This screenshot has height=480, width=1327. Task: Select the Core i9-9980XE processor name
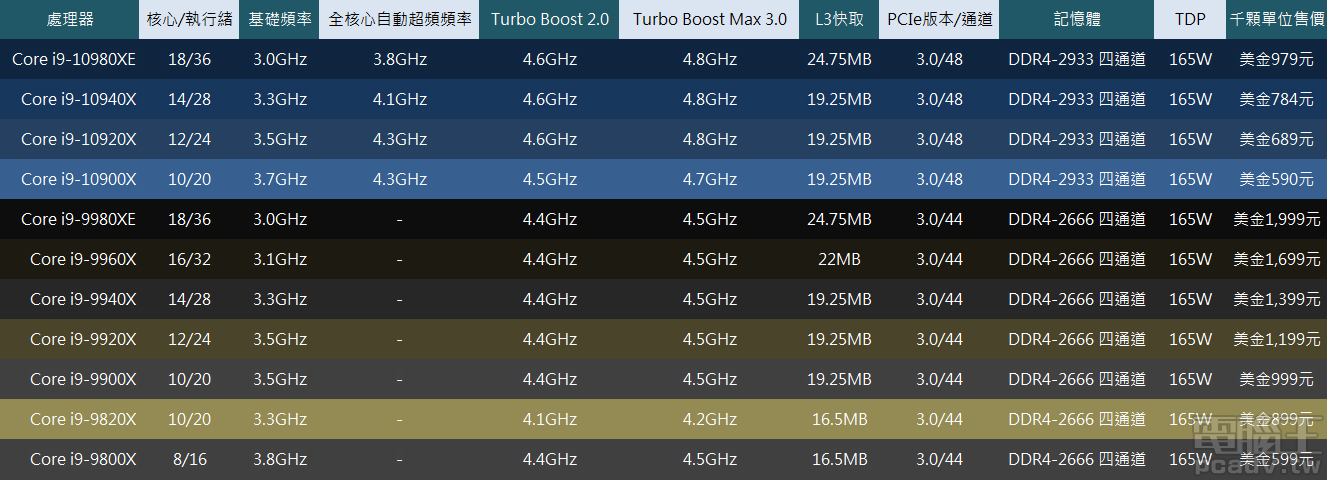tap(79, 219)
